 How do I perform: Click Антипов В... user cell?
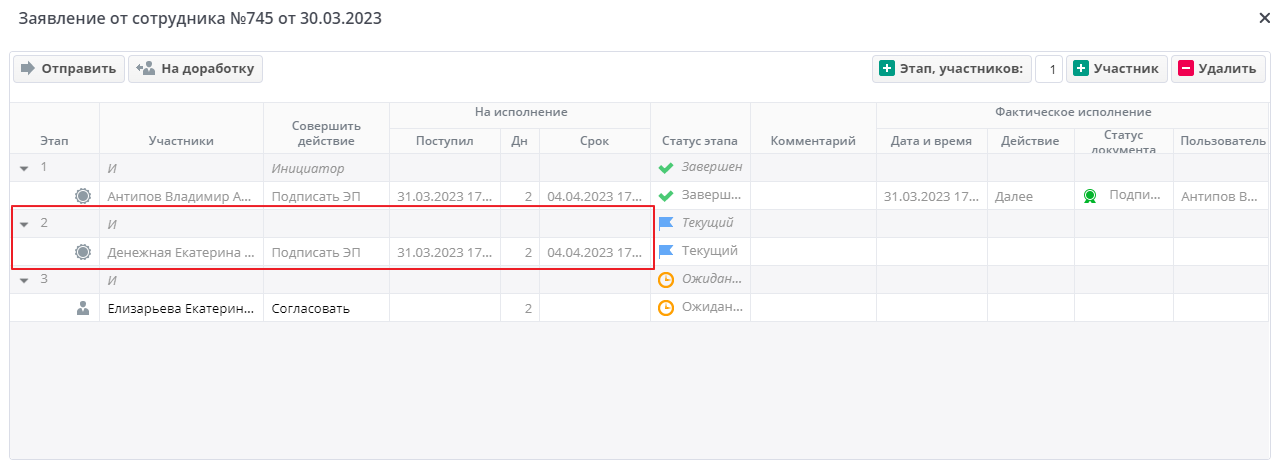pyautogui.click(x=1221, y=196)
